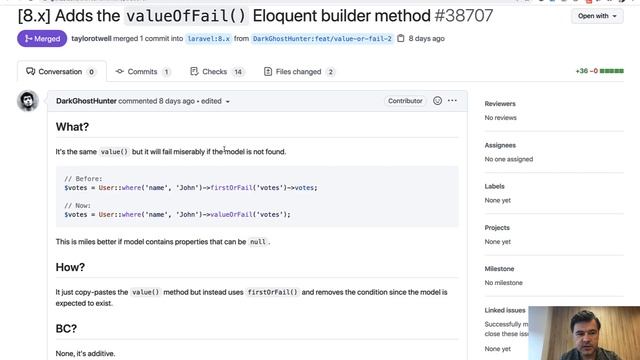Click the 'None, it's additive.' text
The image size is (640, 360).
[85, 354]
